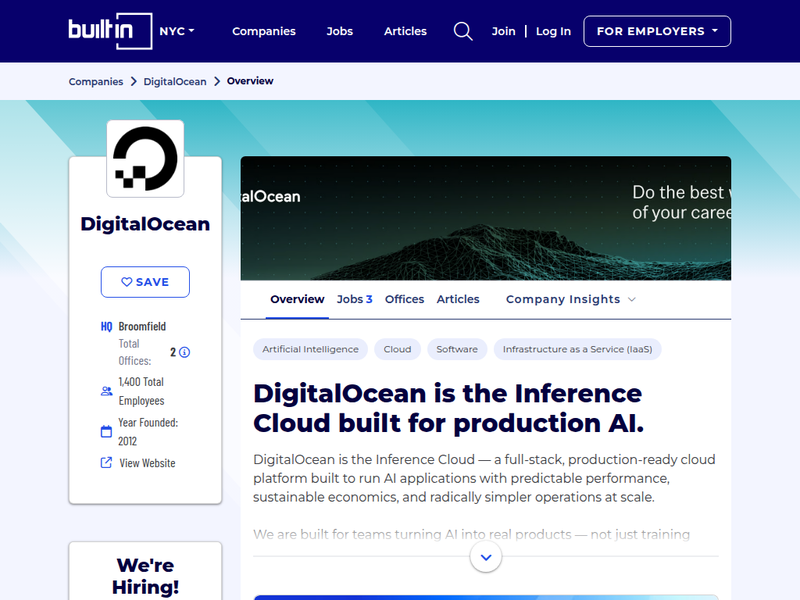
Task: Click the Companies breadcrumb link
Action: 96,82
